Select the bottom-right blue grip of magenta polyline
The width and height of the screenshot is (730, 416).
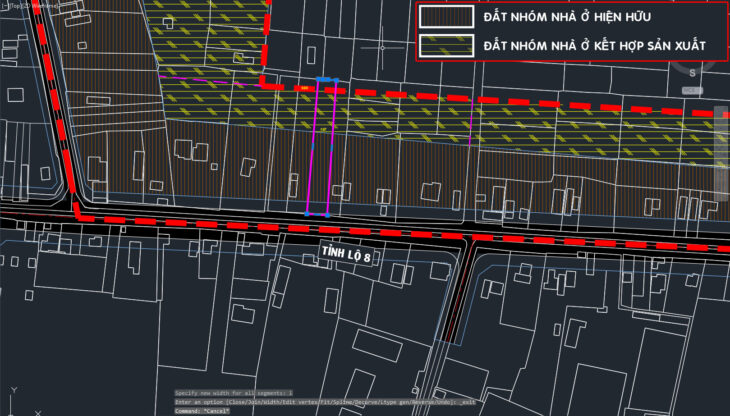328,214
